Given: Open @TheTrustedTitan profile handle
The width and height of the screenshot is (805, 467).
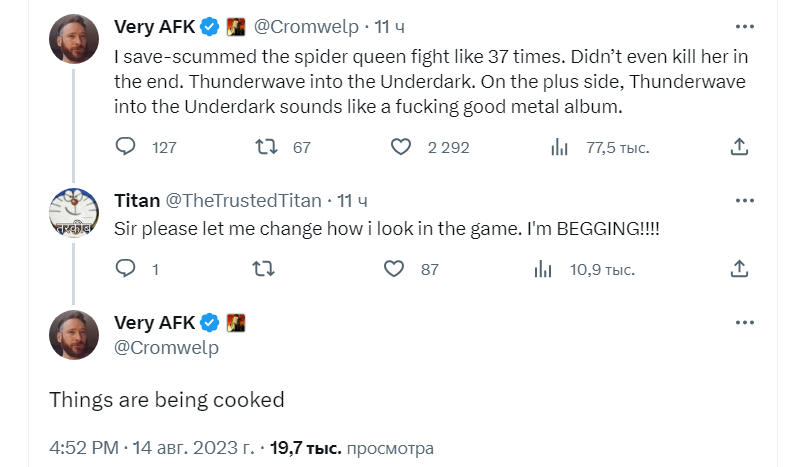Looking at the screenshot, I should tap(243, 201).
